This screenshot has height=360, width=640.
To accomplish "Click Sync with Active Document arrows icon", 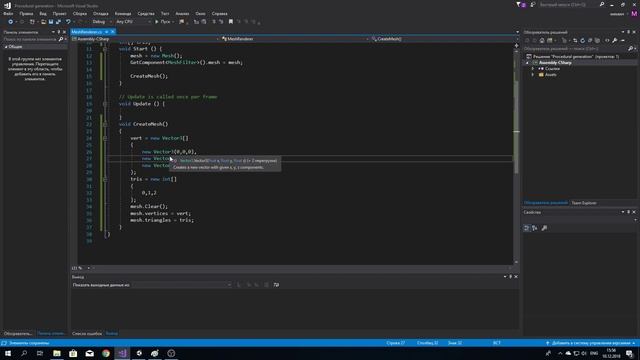I will pos(575,40).
